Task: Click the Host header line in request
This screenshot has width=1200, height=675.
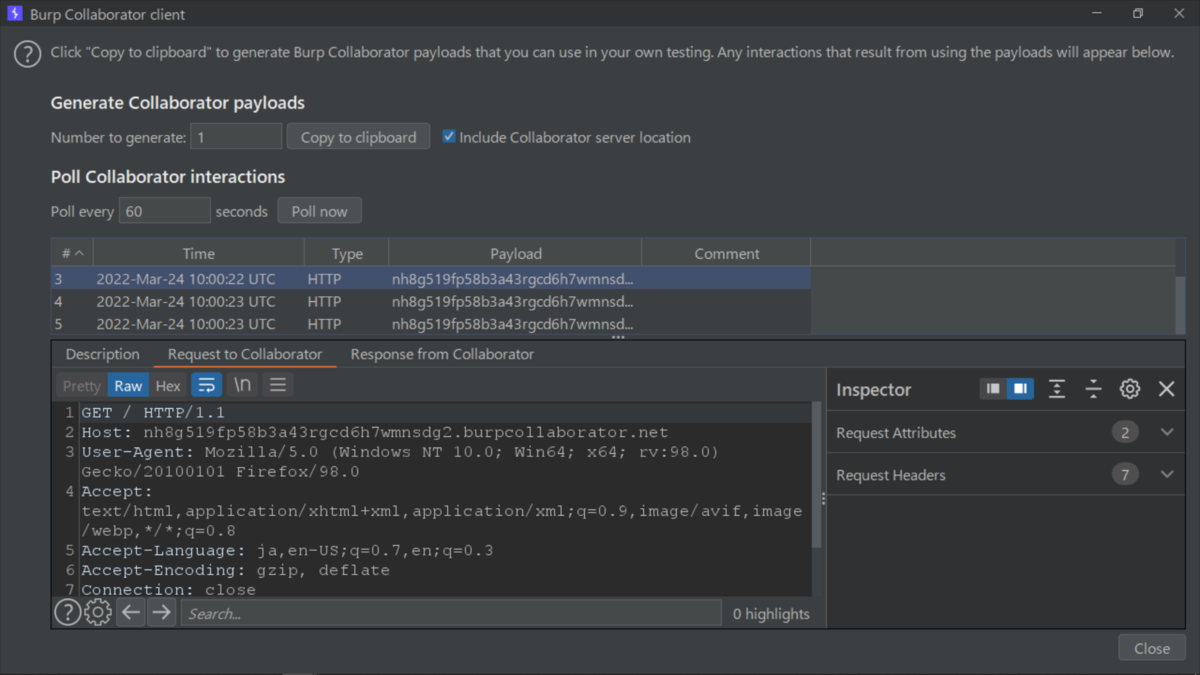Action: click(375, 432)
